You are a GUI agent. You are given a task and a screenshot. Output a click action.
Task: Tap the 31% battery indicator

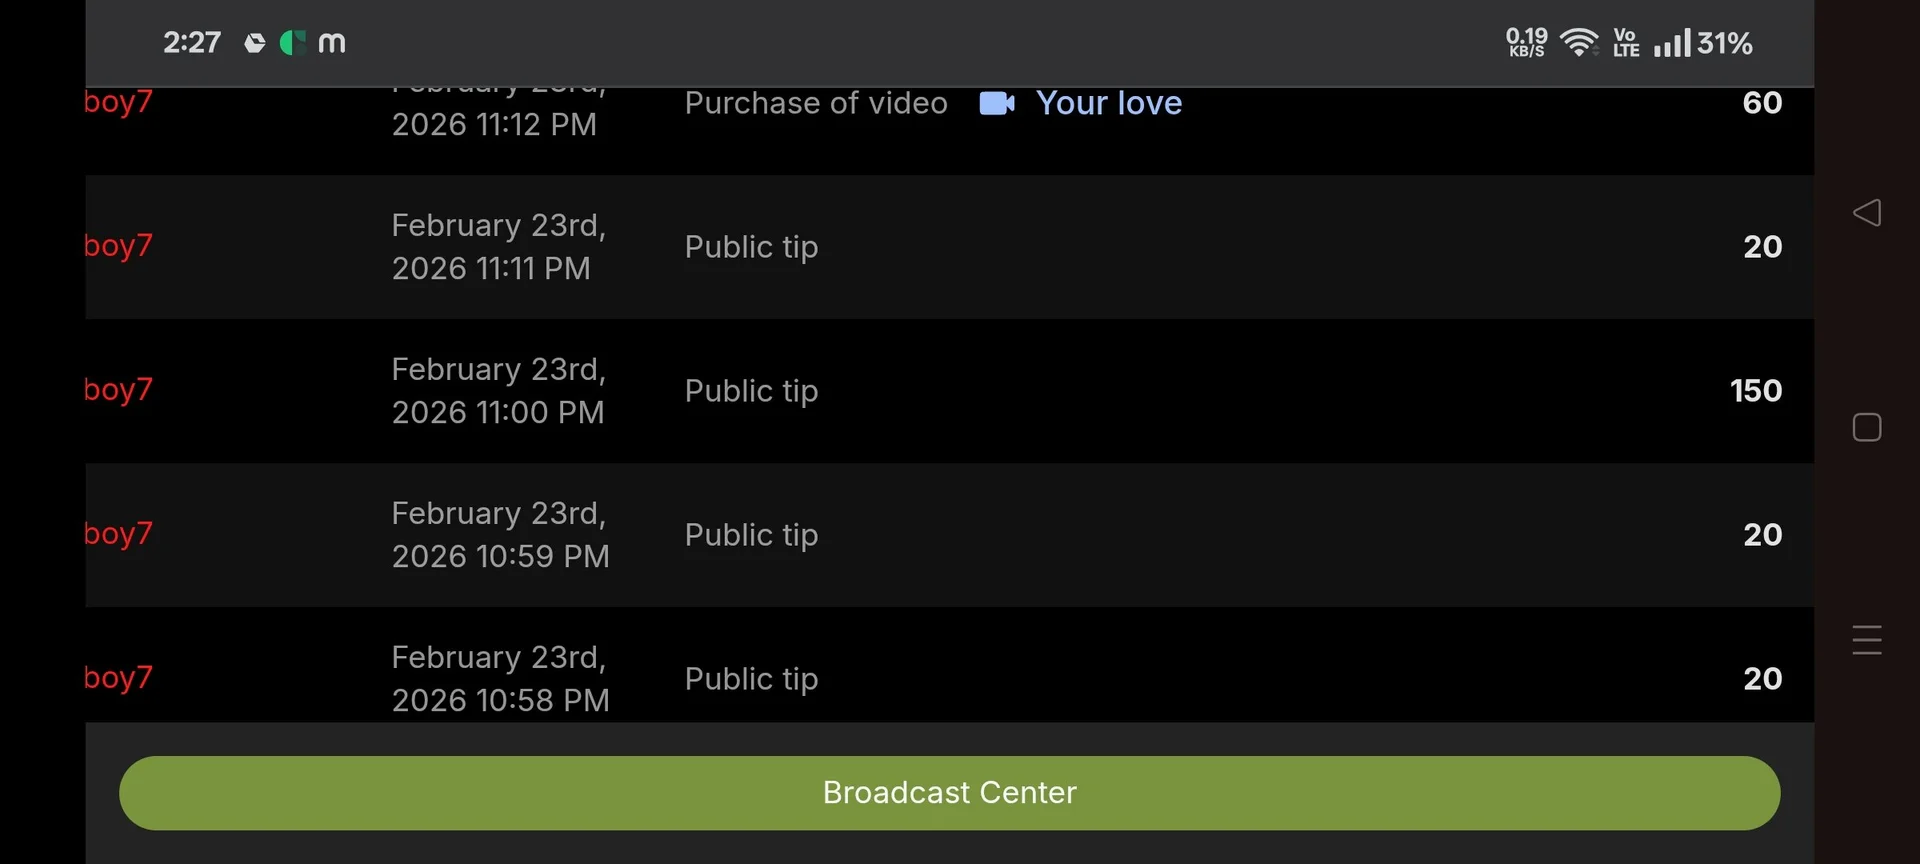coord(1725,43)
